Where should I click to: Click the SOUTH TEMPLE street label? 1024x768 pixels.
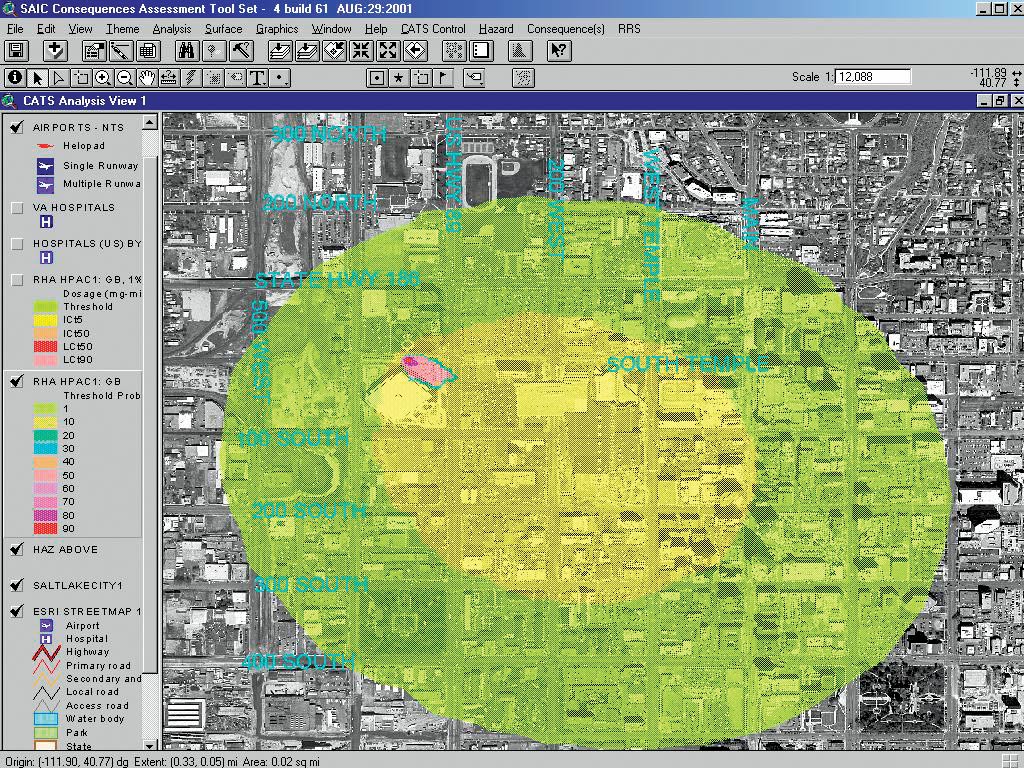[x=687, y=364]
